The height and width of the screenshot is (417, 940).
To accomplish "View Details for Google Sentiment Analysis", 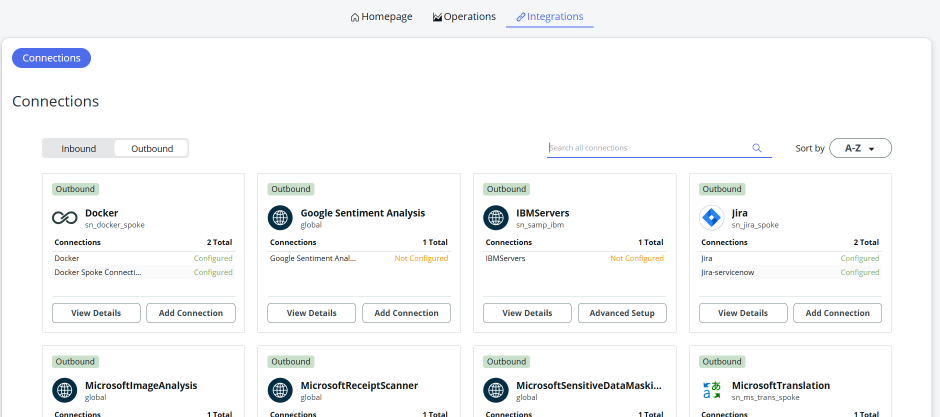I will click(x=312, y=313).
